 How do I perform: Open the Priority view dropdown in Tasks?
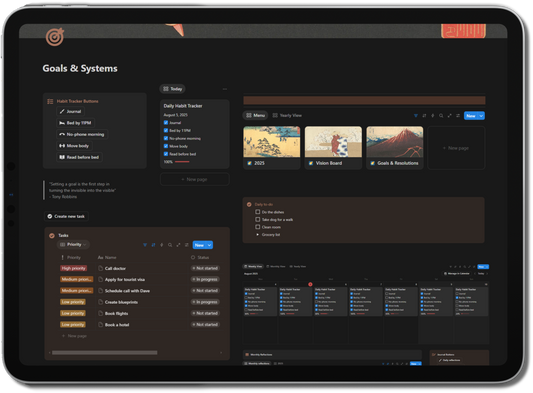tap(74, 244)
